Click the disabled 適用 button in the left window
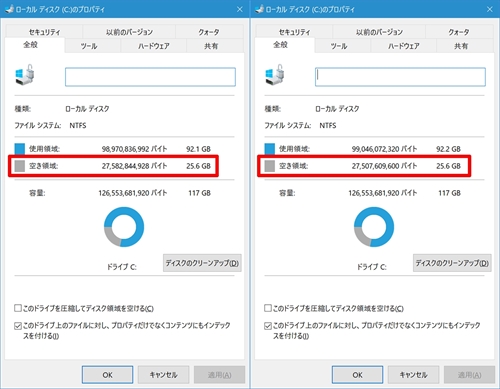Screen dimensions: 500x389 point(219,375)
